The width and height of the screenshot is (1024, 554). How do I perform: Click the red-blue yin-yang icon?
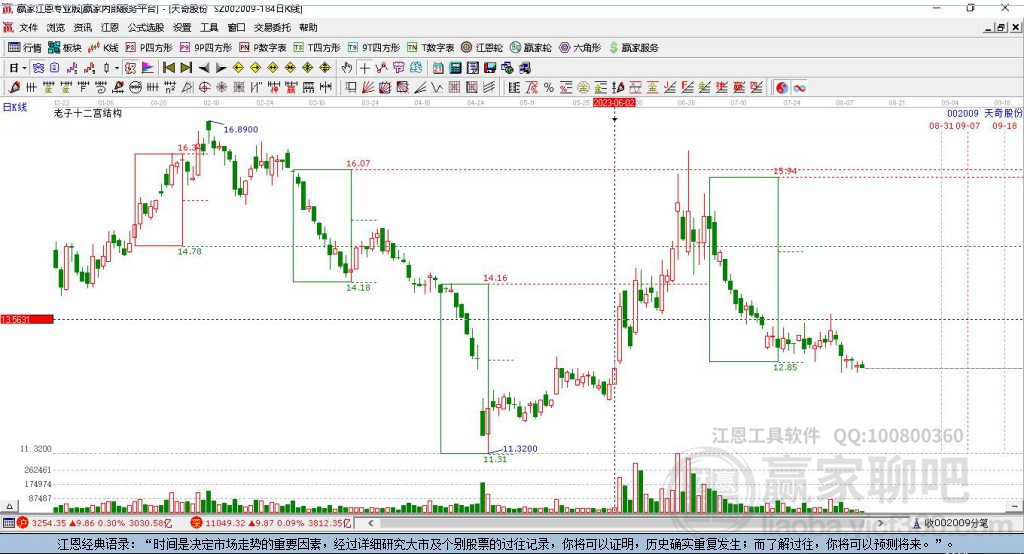pos(782,88)
